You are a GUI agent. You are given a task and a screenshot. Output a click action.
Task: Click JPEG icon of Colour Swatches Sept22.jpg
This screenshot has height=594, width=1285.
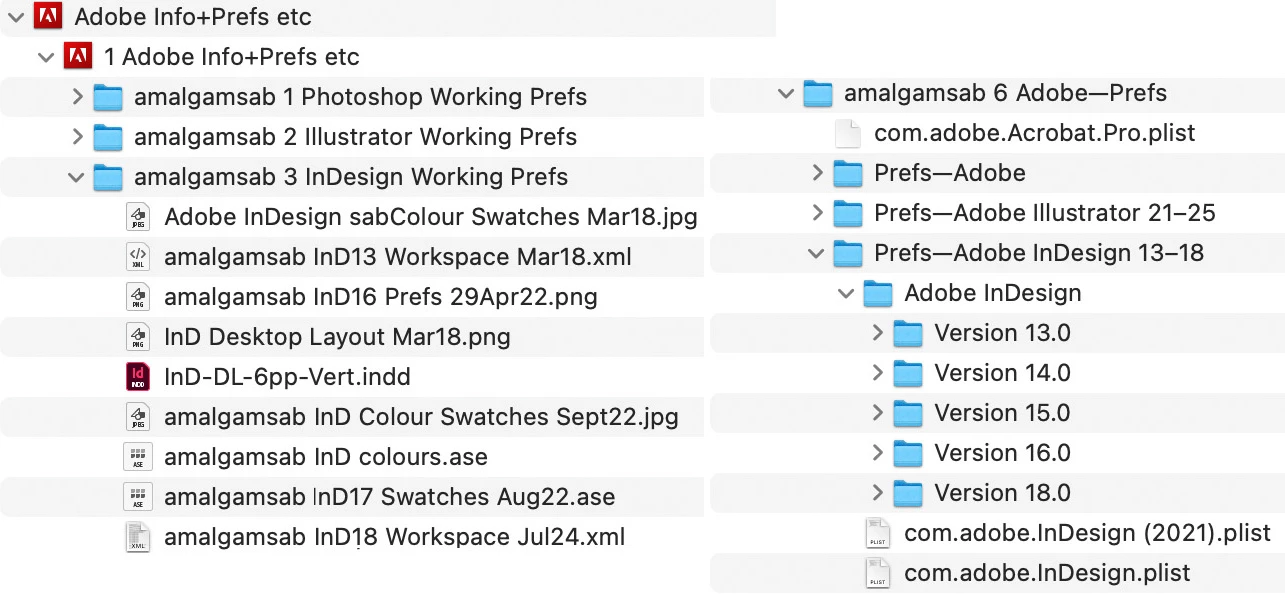click(138, 416)
